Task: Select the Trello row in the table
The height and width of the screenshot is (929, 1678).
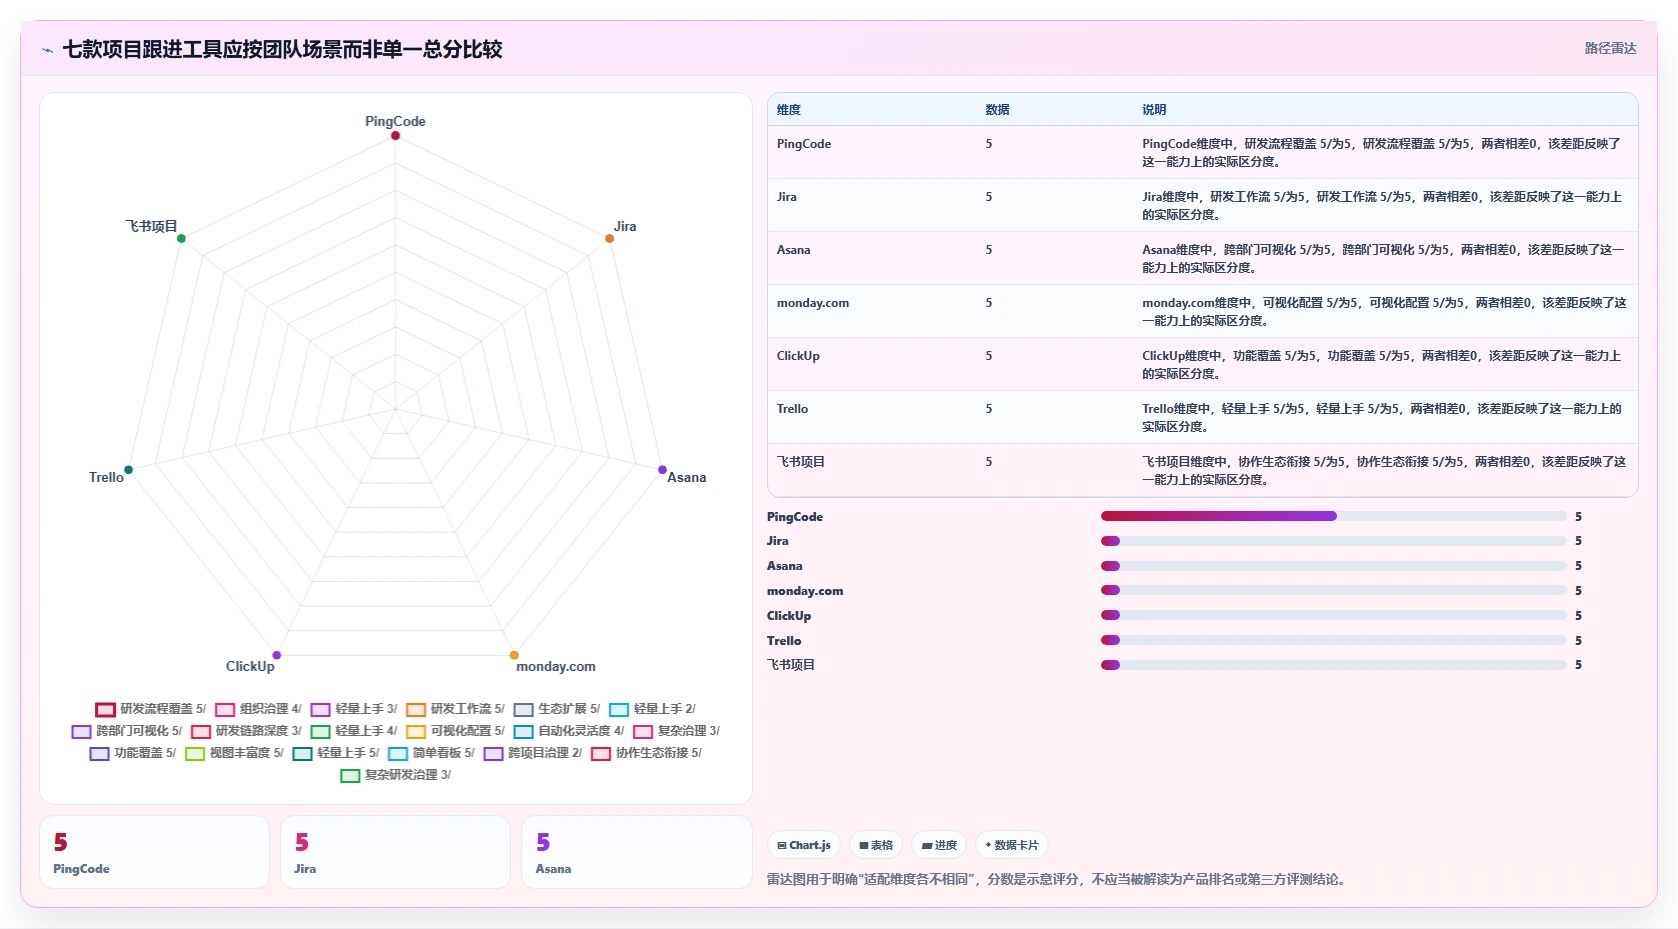Action: (x=1202, y=417)
